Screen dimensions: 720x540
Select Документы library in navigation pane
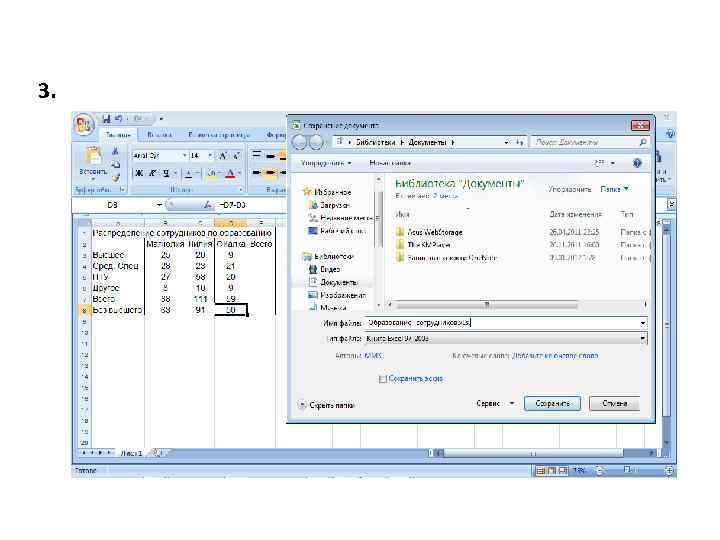click(338, 282)
